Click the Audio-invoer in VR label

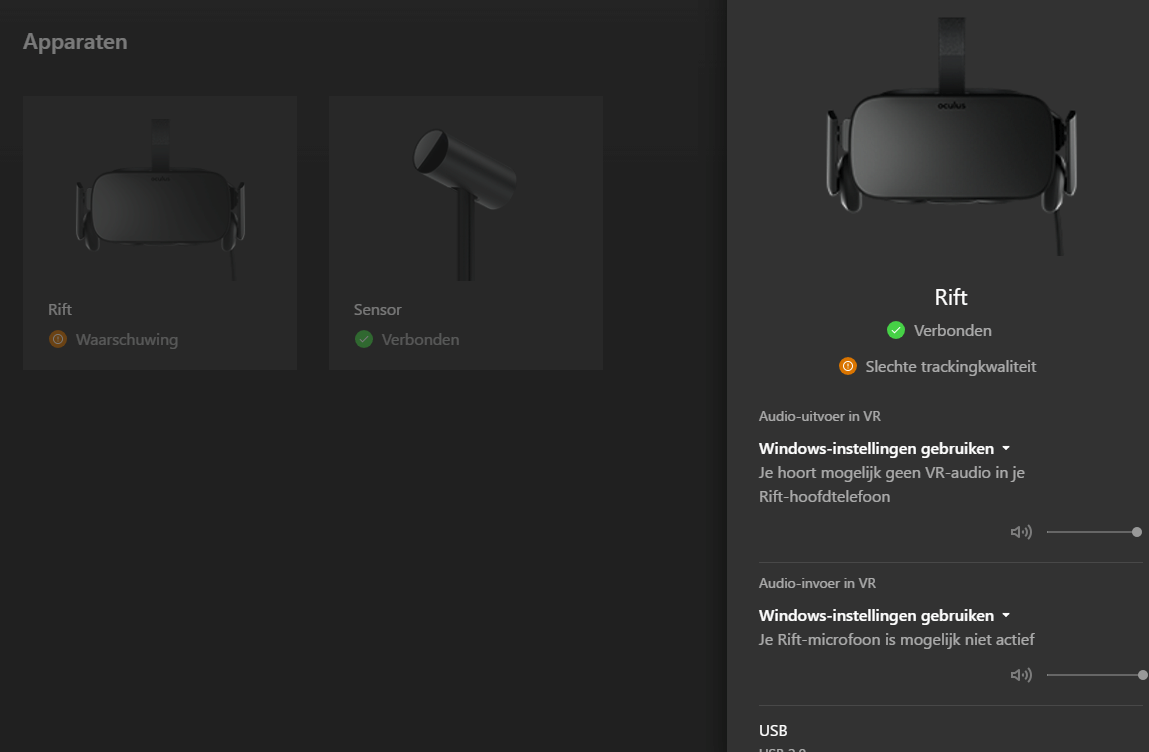point(817,583)
